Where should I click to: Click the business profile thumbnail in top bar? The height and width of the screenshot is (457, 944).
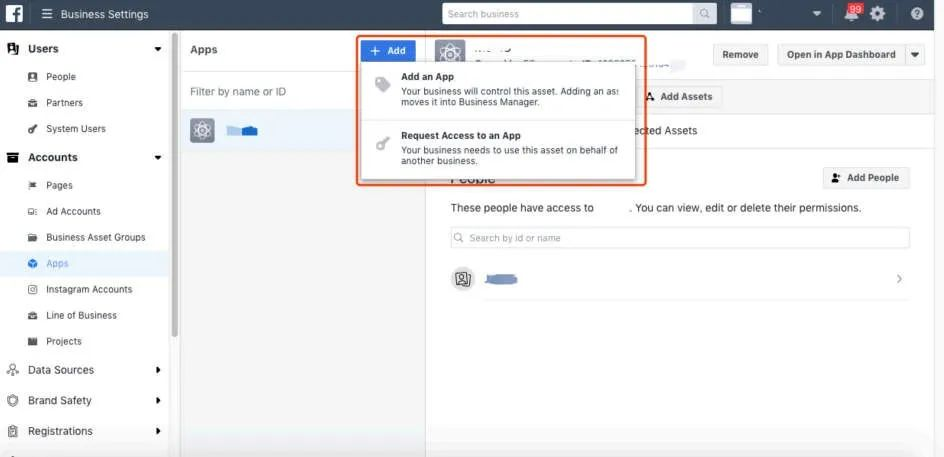tap(741, 13)
